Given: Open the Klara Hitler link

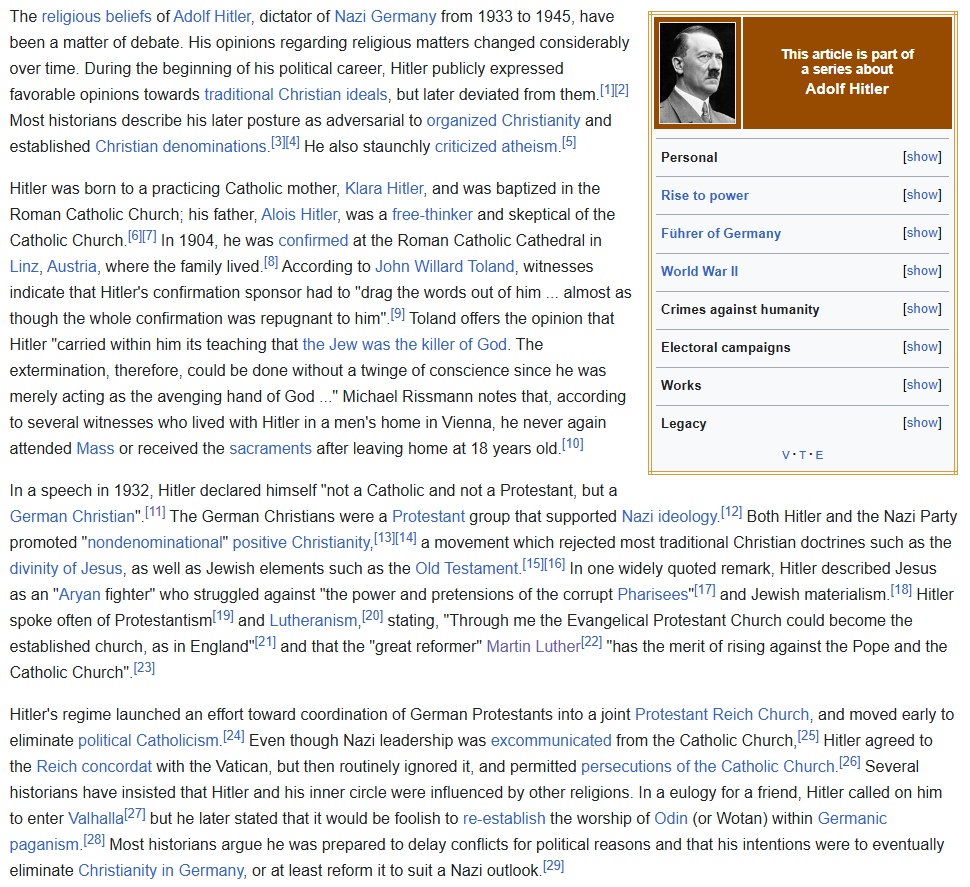Looking at the screenshot, I should [384, 189].
